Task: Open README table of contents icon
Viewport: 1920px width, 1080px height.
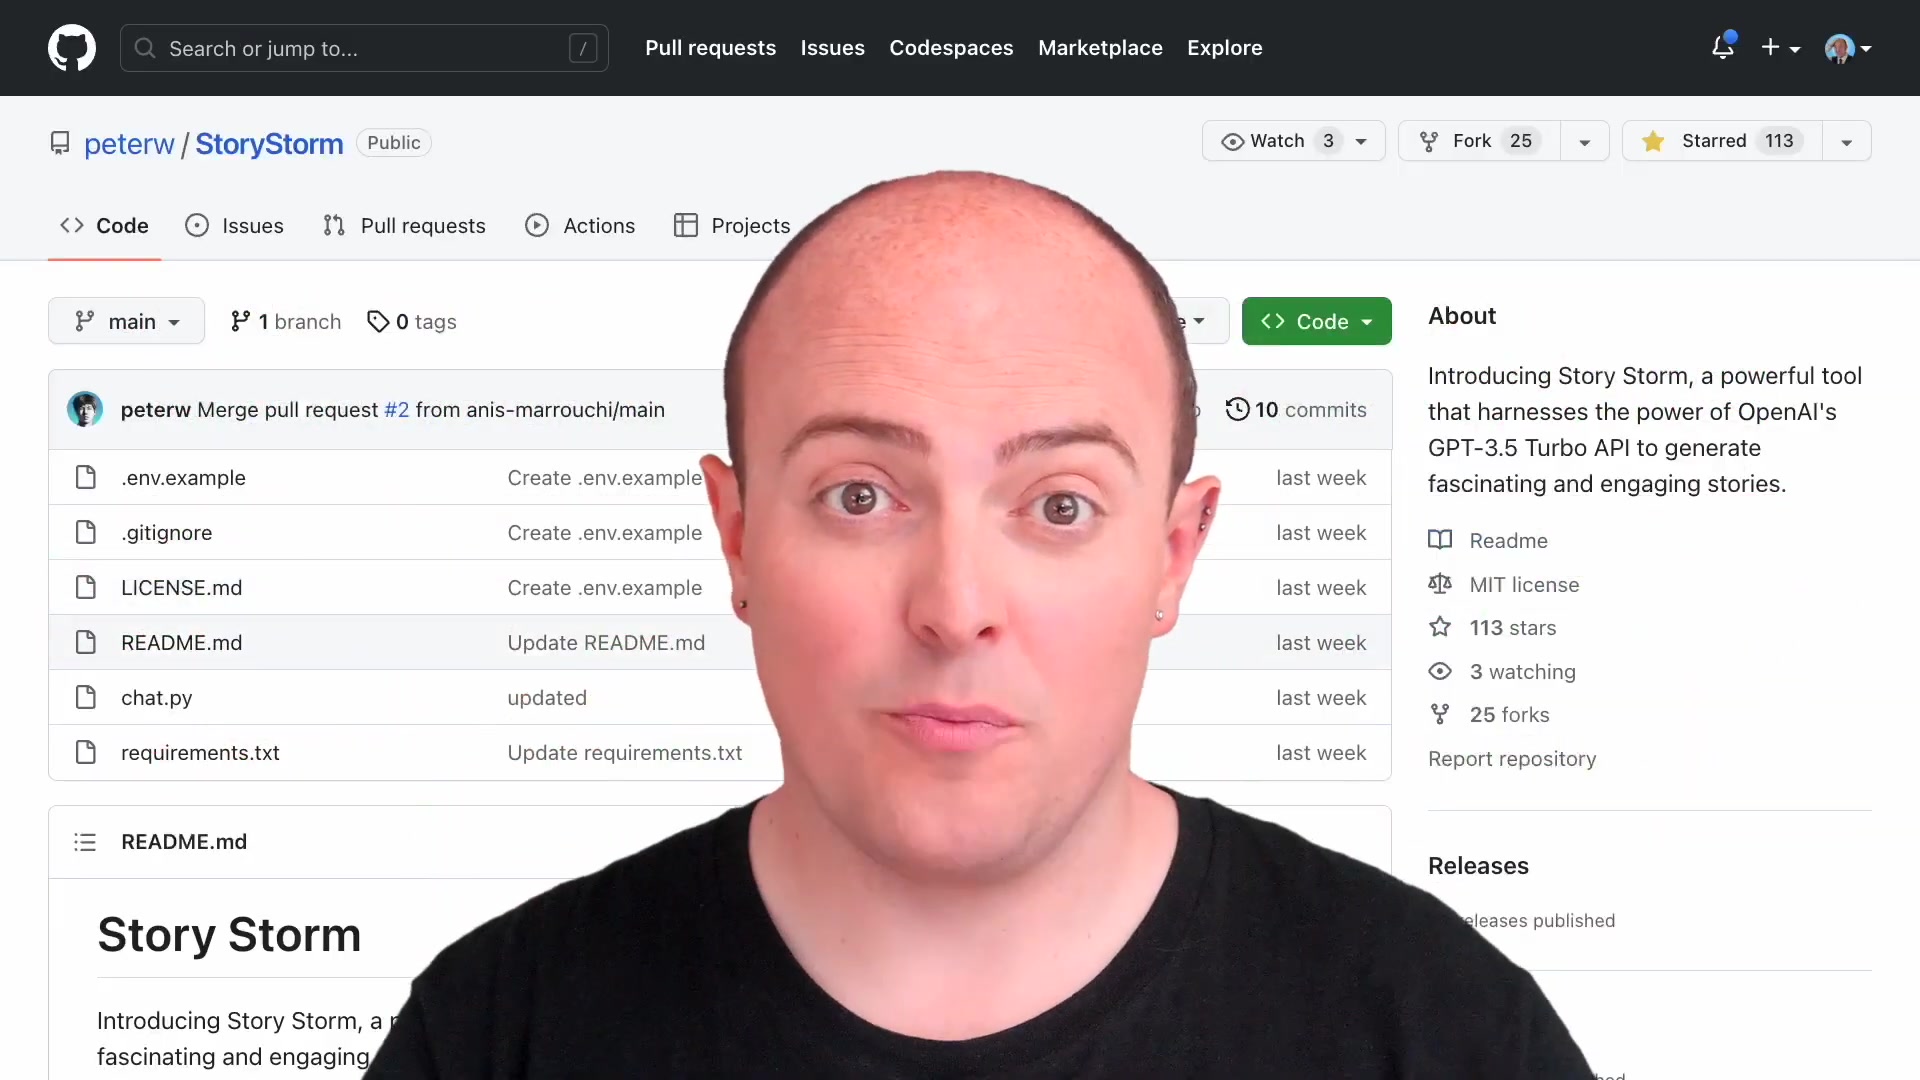Action: click(x=85, y=842)
